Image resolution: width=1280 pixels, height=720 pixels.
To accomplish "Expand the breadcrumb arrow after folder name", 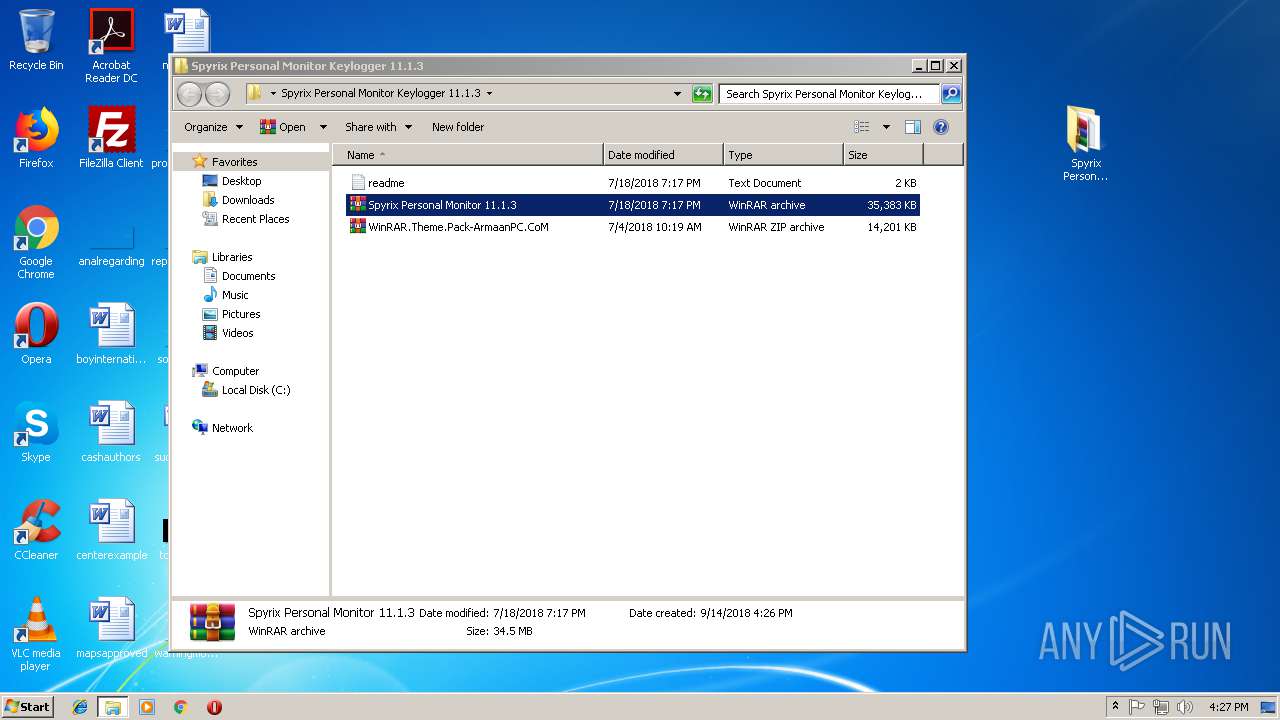I will (x=489, y=94).
